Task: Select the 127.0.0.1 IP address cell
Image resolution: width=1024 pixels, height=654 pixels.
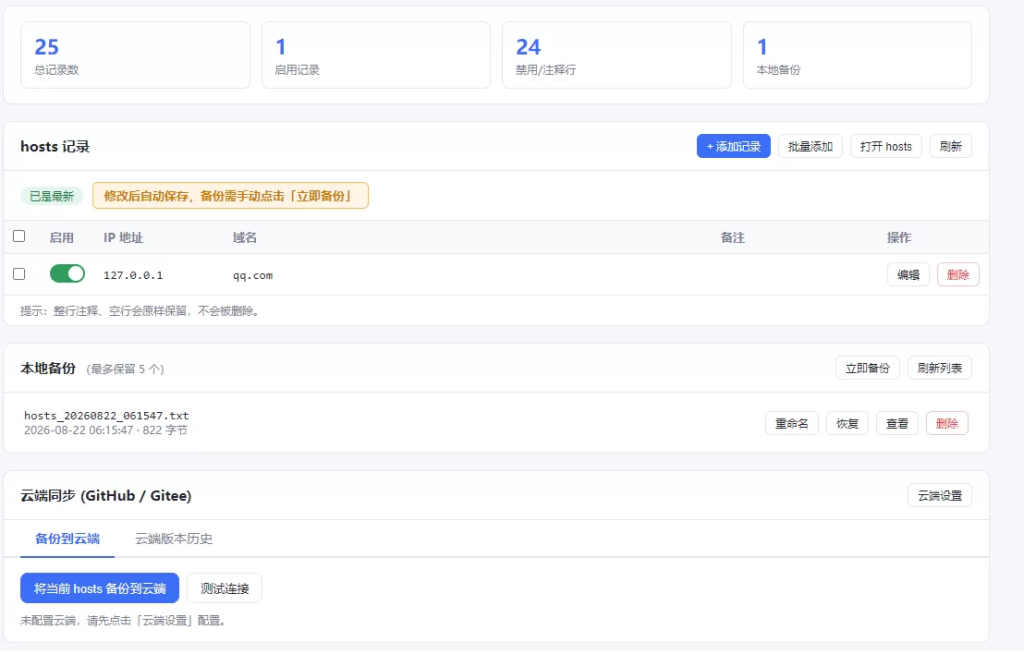Action: click(133, 275)
